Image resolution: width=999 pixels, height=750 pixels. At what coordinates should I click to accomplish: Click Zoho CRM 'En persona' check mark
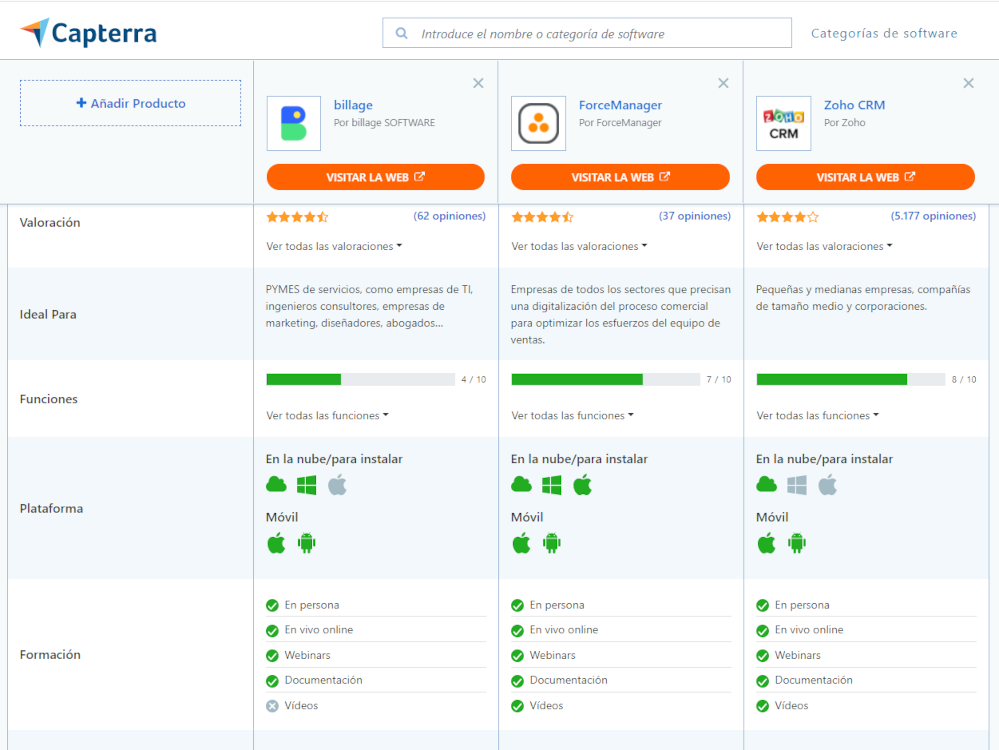point(763,605)
